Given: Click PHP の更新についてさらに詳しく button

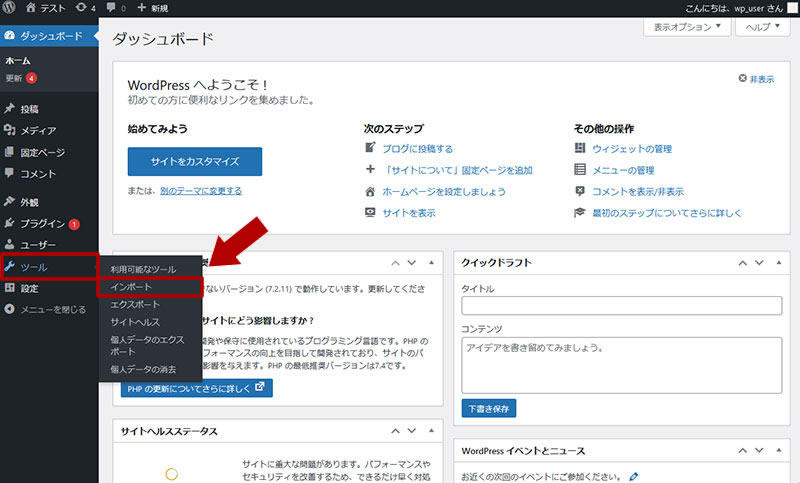Looking at the screenshot, I should pyautogui.click(x=196, y=388).
